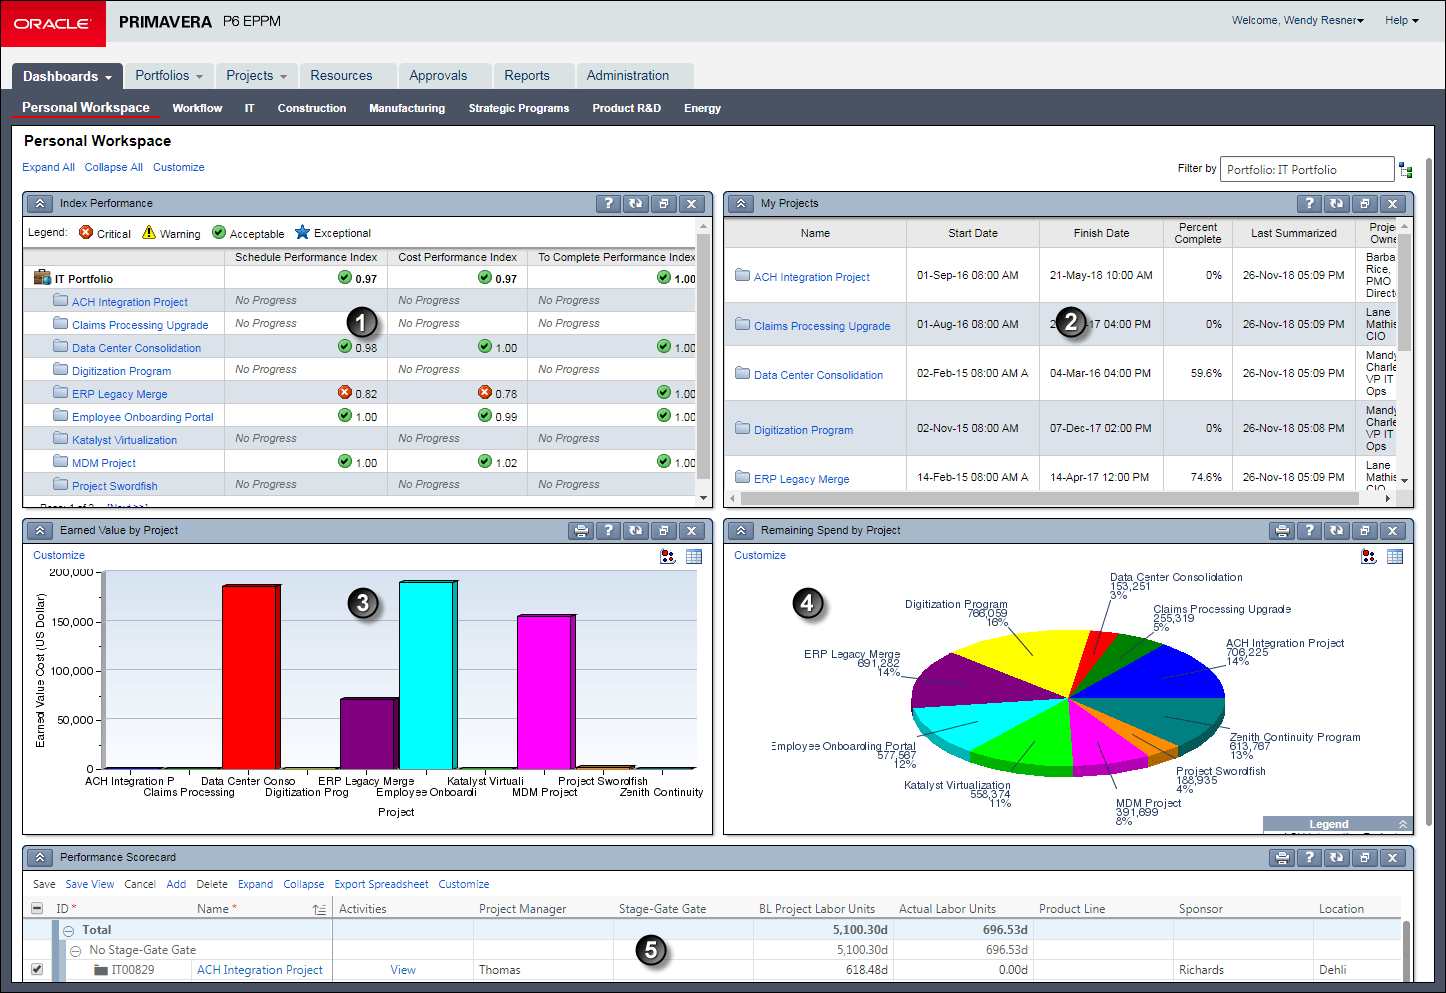
Task: Print the Performance Scorecard
Action: [x=1281, y=857]
